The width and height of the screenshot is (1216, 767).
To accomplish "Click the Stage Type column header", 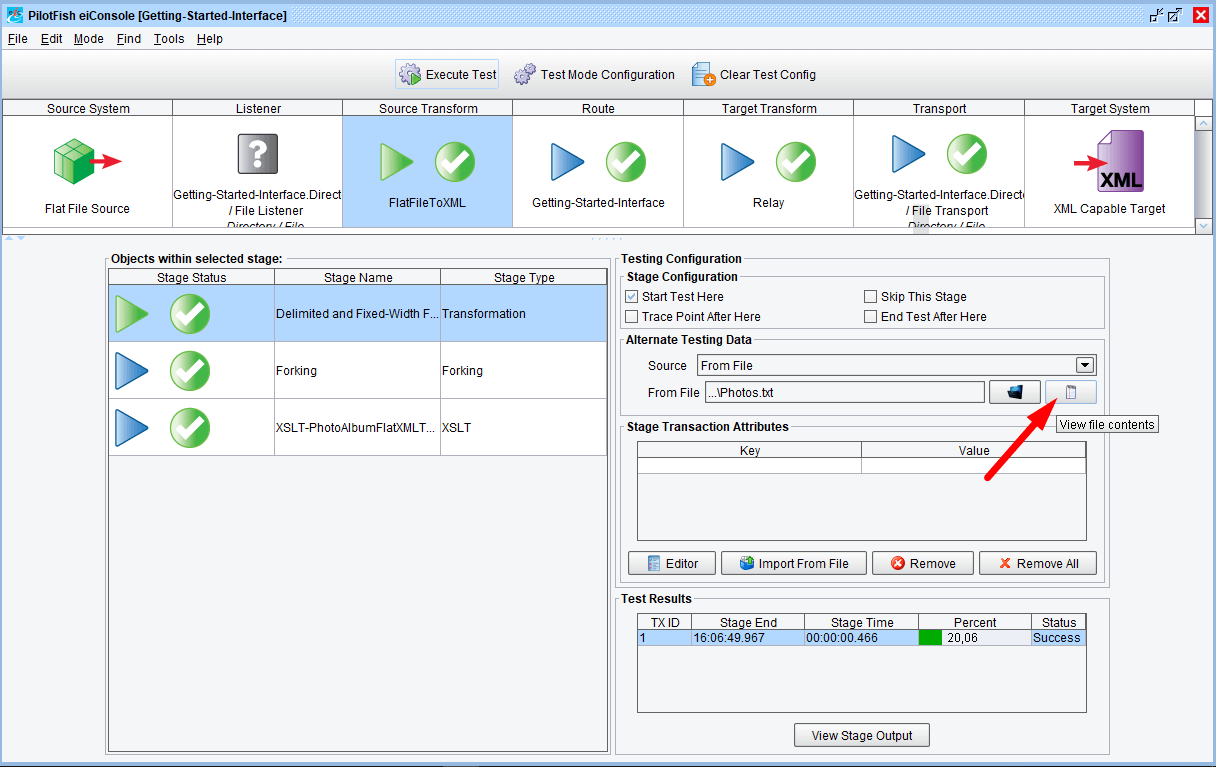I will [524, 278].
